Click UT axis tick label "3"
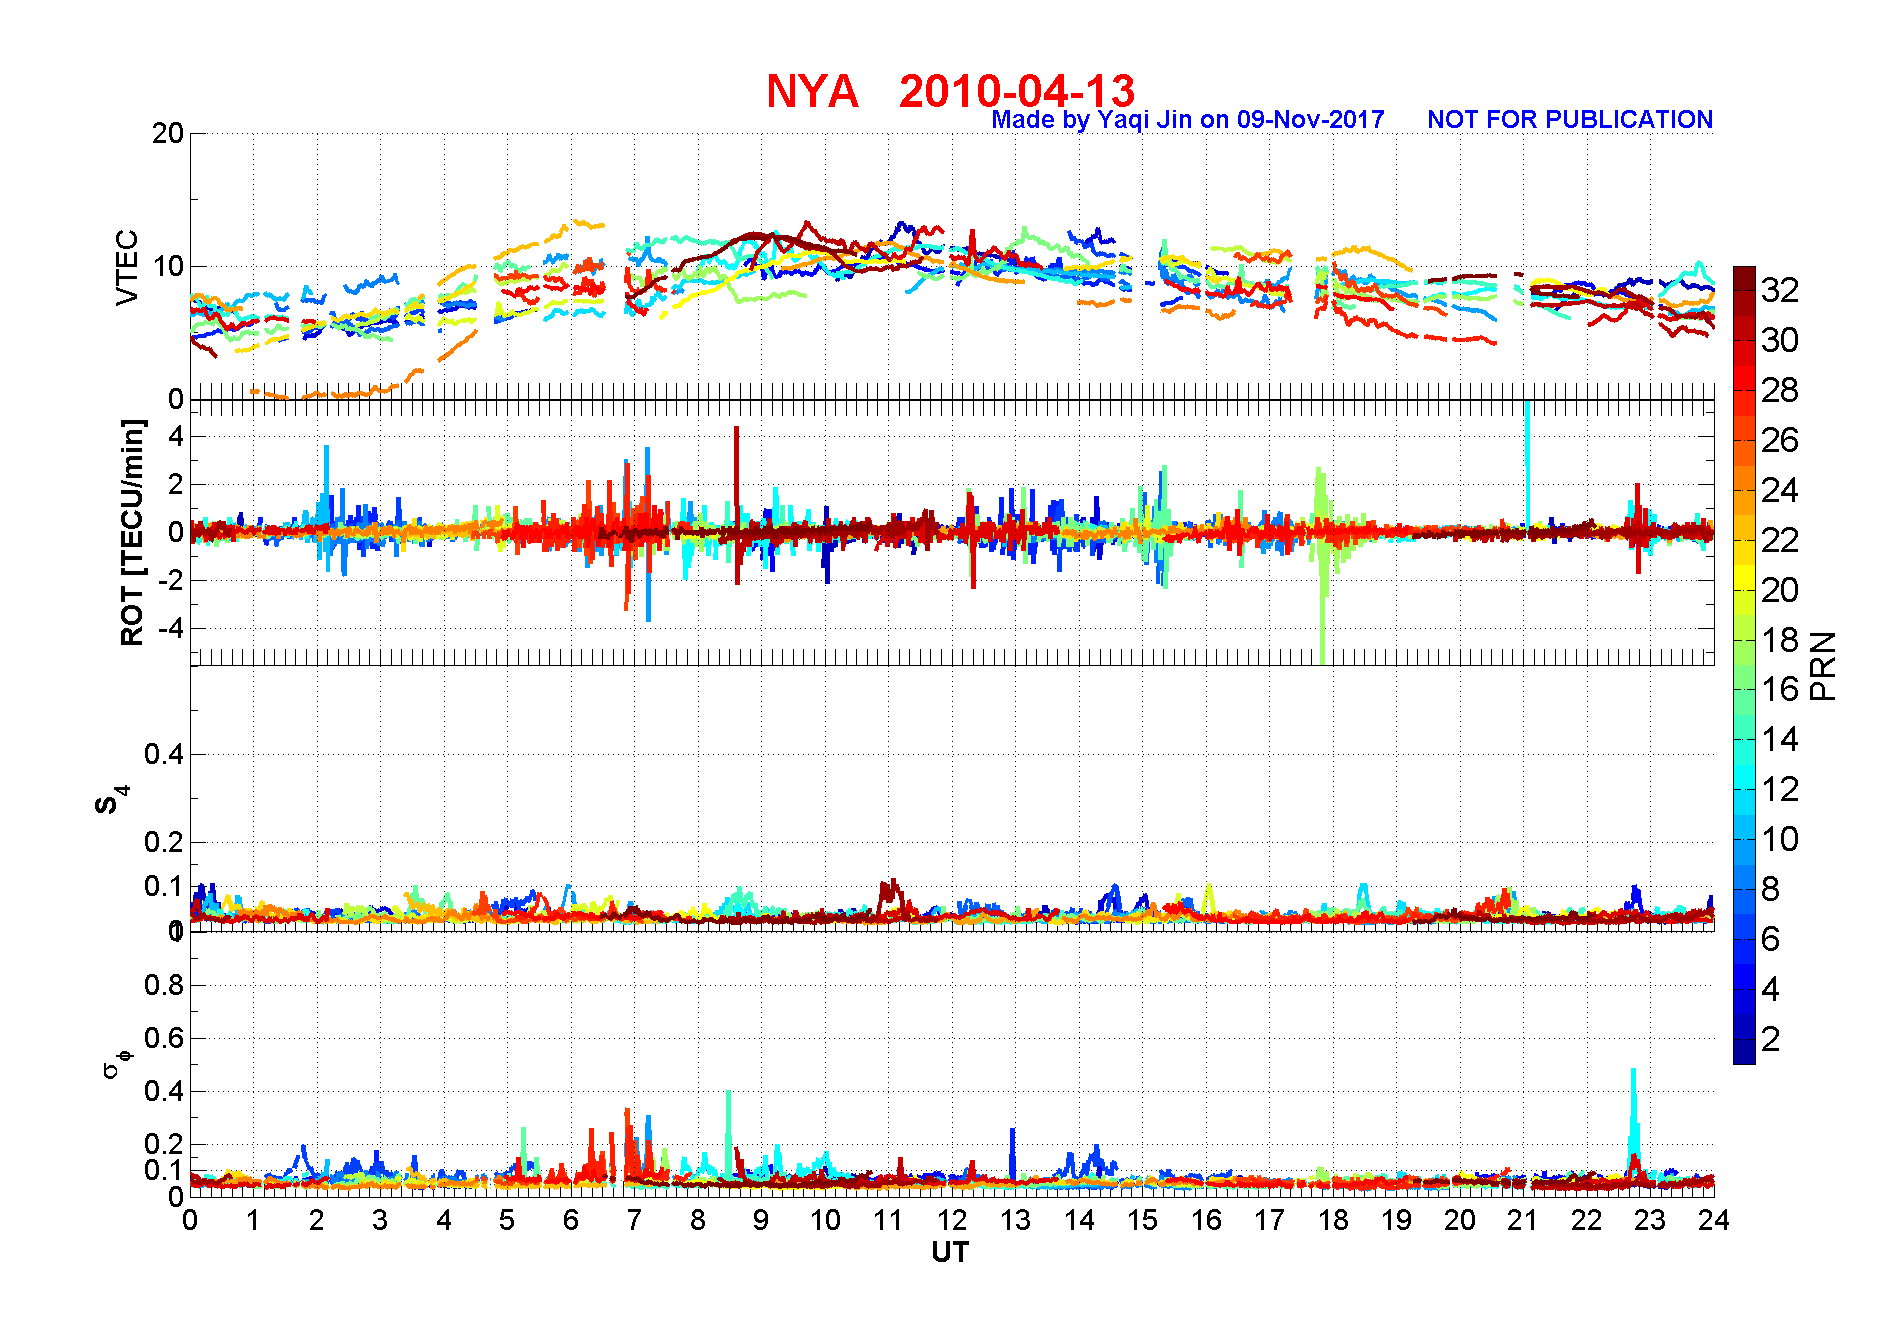 (x=380, y=1220)
